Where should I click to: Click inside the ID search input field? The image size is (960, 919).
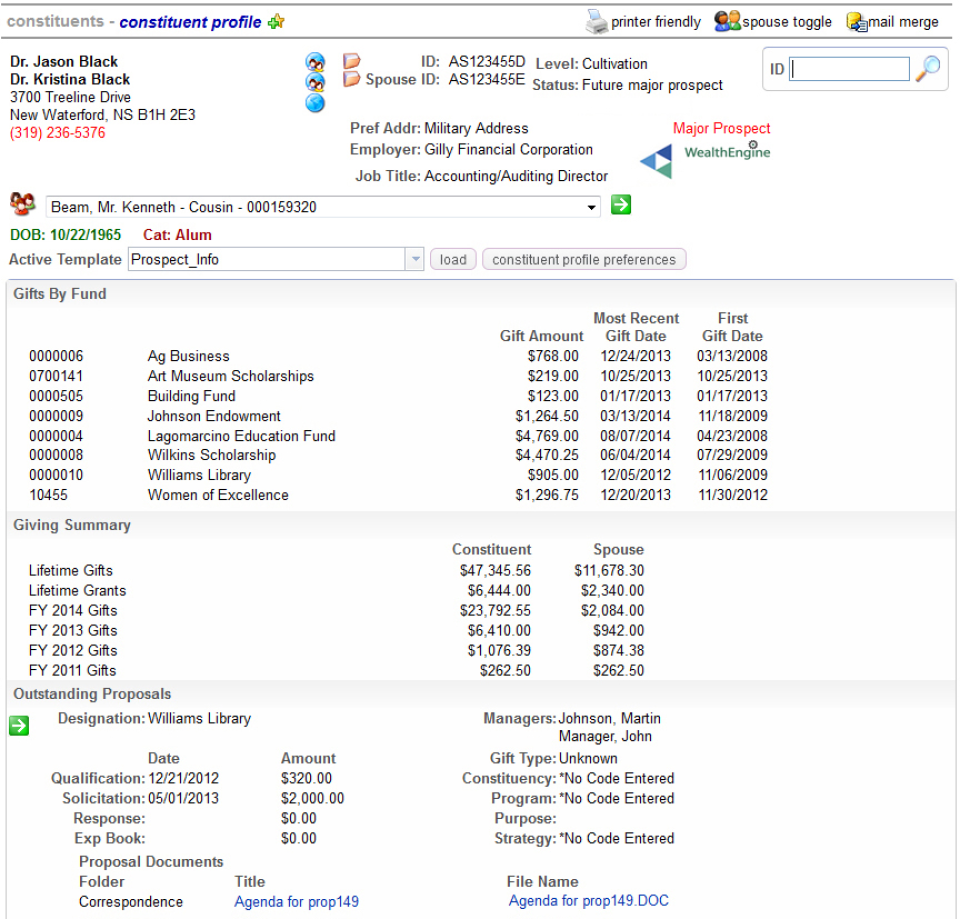848,69
